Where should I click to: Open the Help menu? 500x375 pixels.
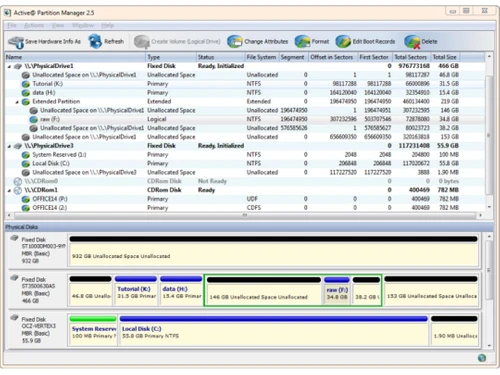point(107,25)
